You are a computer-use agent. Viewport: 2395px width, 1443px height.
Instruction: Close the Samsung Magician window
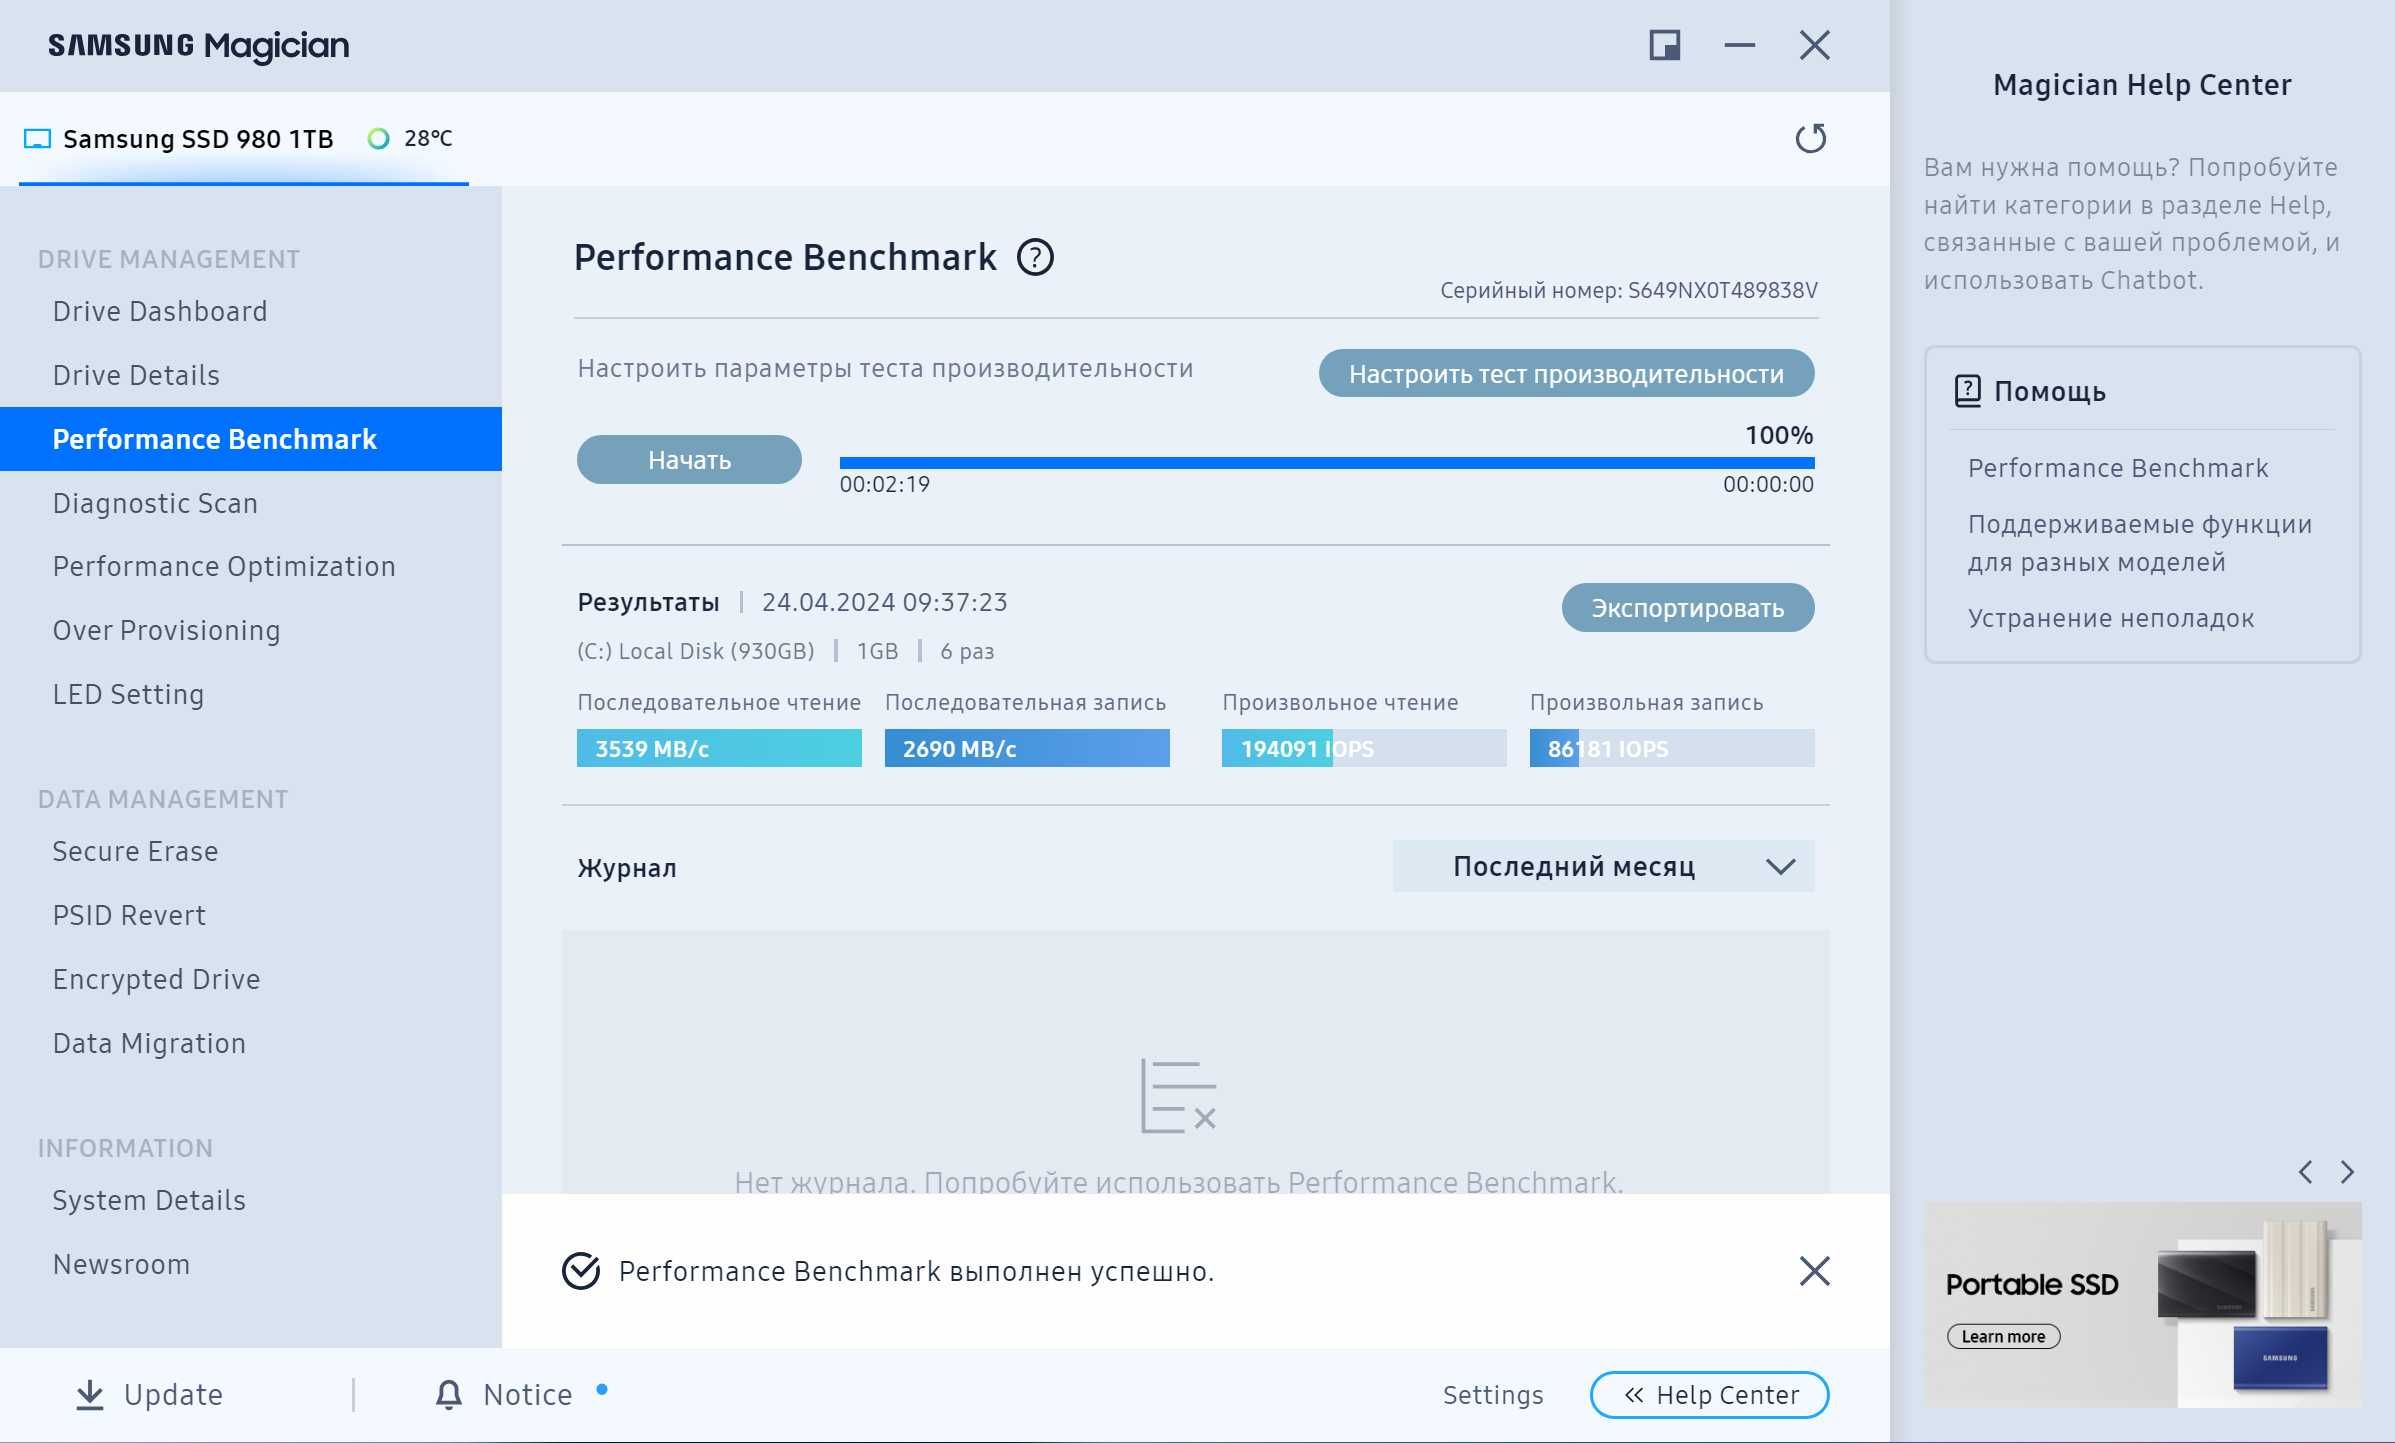click(x=1814, y=45)
